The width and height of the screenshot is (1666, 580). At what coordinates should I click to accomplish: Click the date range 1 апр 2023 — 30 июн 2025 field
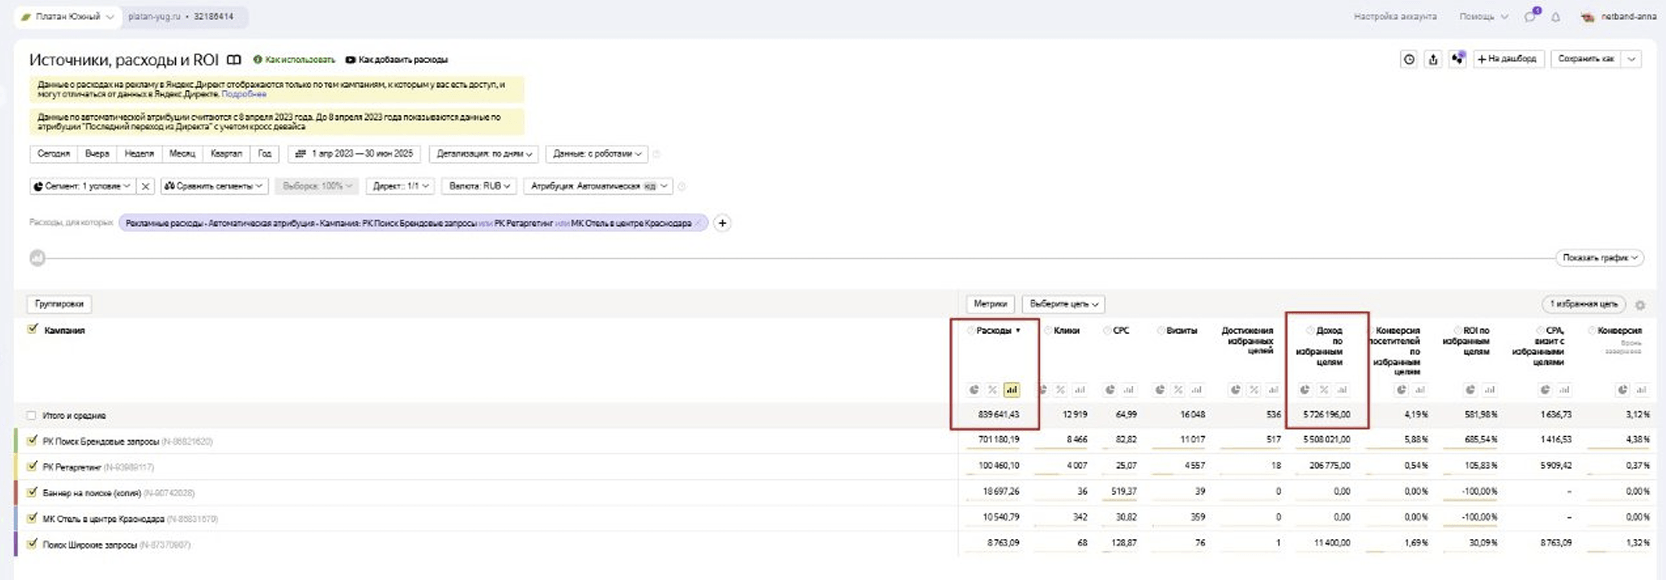tap(355, 154)
